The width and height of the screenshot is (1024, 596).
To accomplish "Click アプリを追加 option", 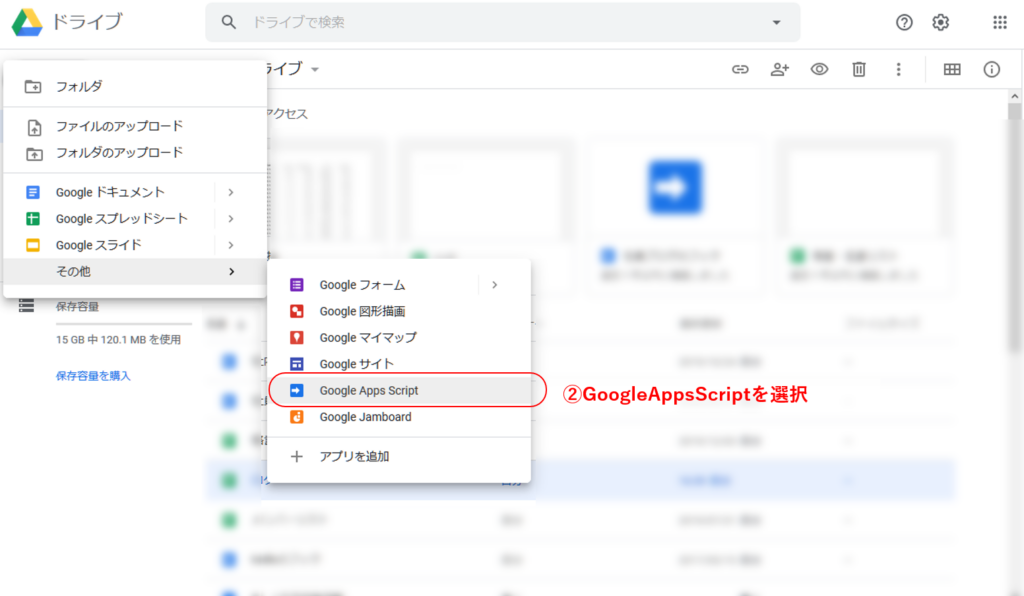I will 354,457.
